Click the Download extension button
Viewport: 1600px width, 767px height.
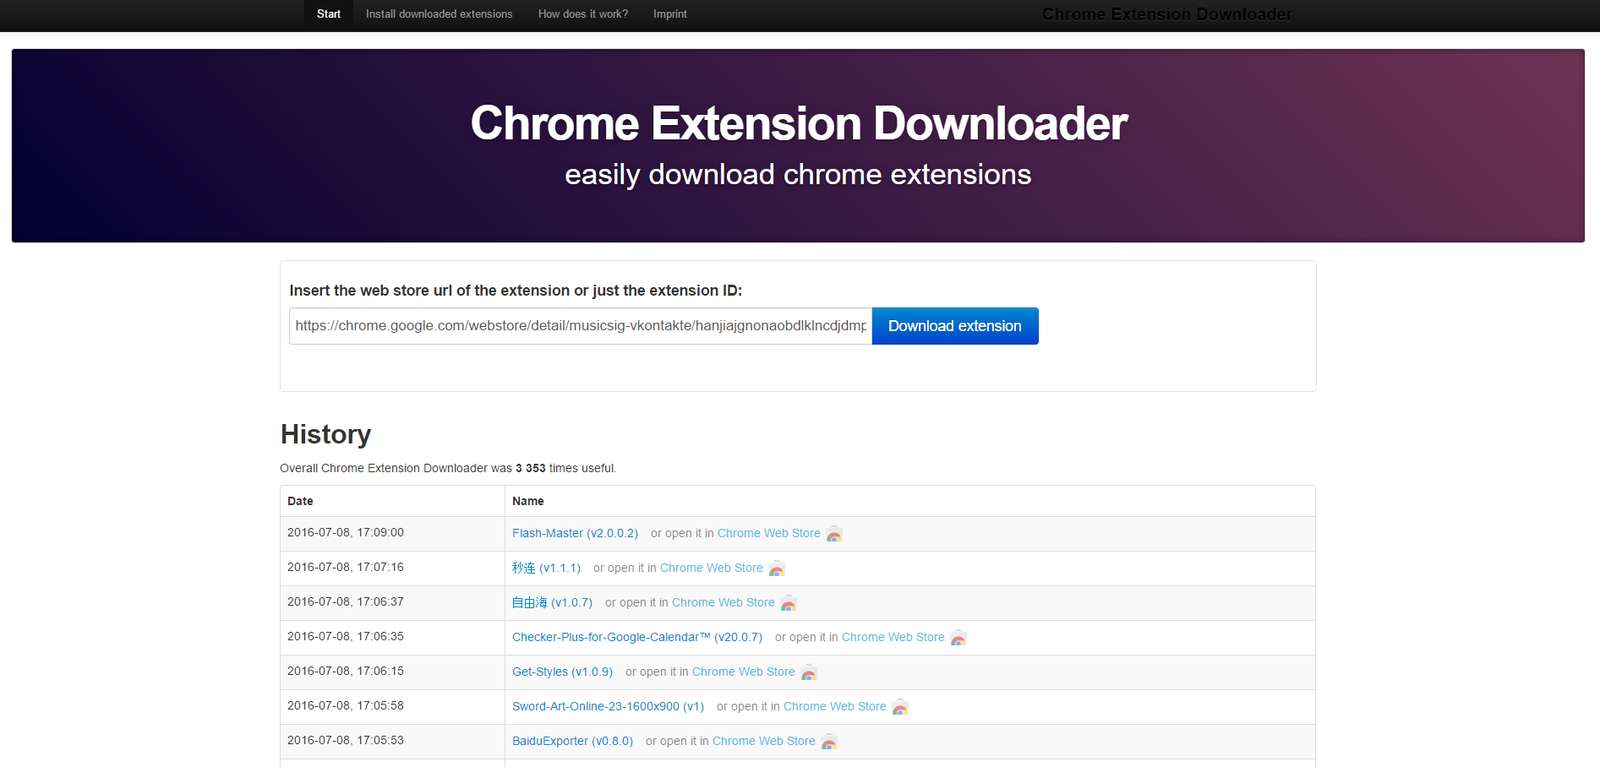(x=955, y=326)
